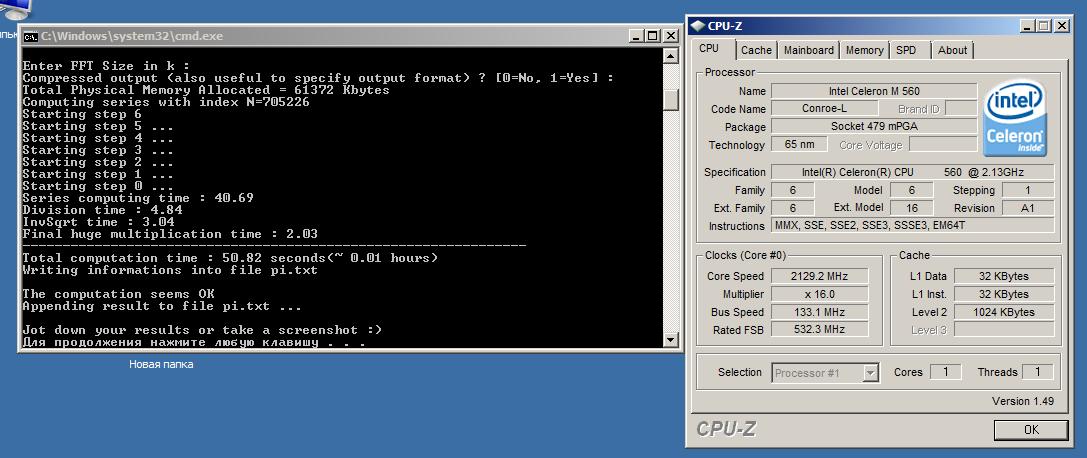Open the About tab
The image size is (1087, 458).
point(953,50)
